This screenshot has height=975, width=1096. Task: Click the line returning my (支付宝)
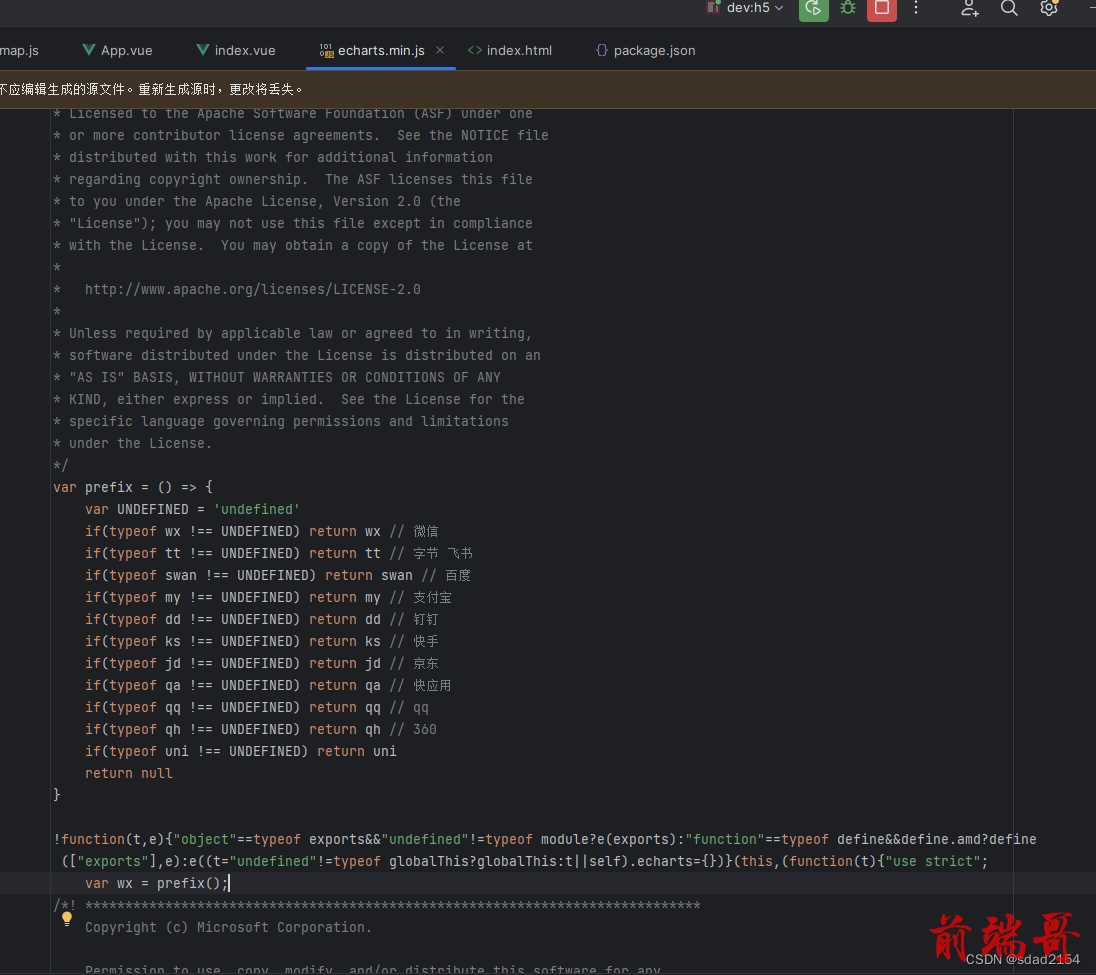click(268, 598)
